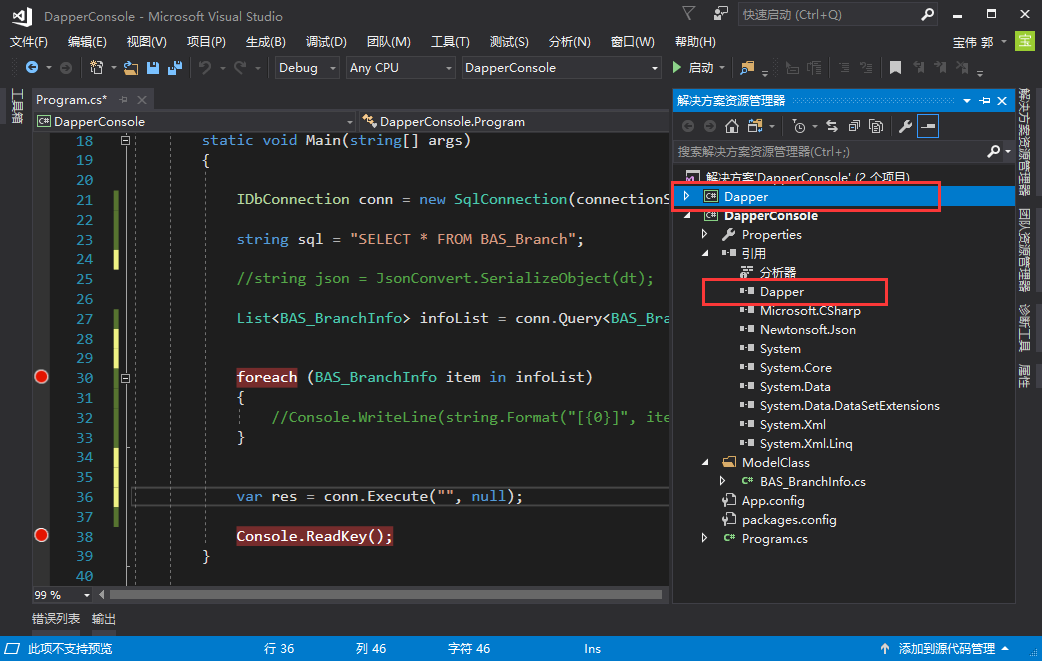Click the Open File folder icon

pyautogui.click(x=131, y=67)
